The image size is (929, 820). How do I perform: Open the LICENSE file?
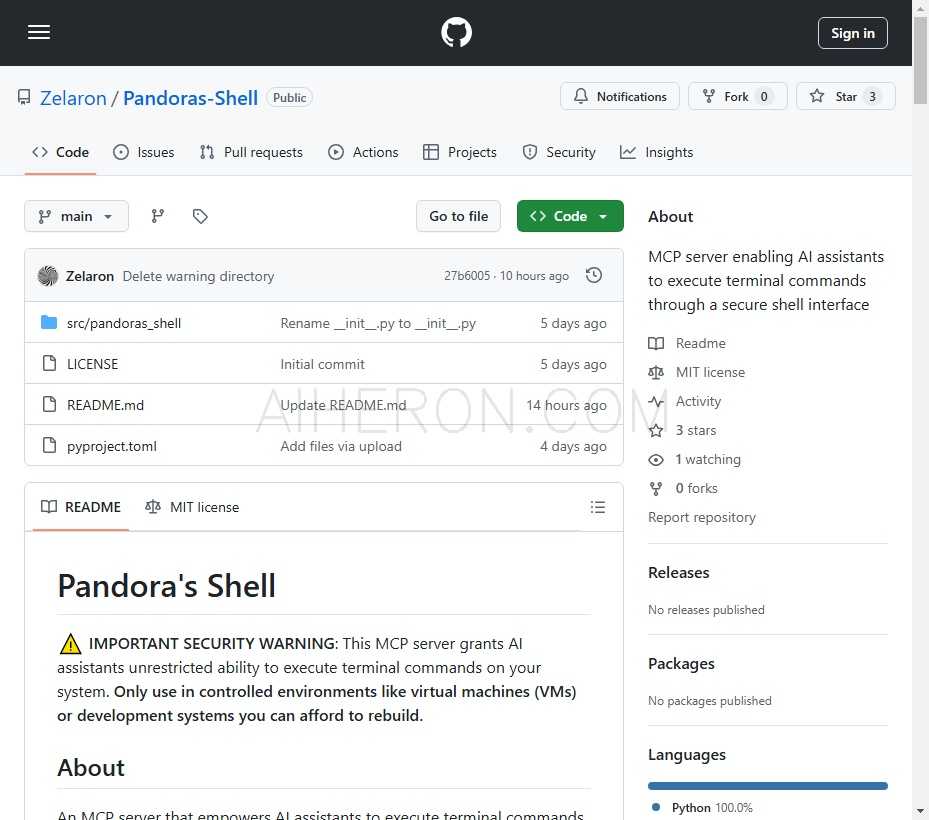(92, 364)
